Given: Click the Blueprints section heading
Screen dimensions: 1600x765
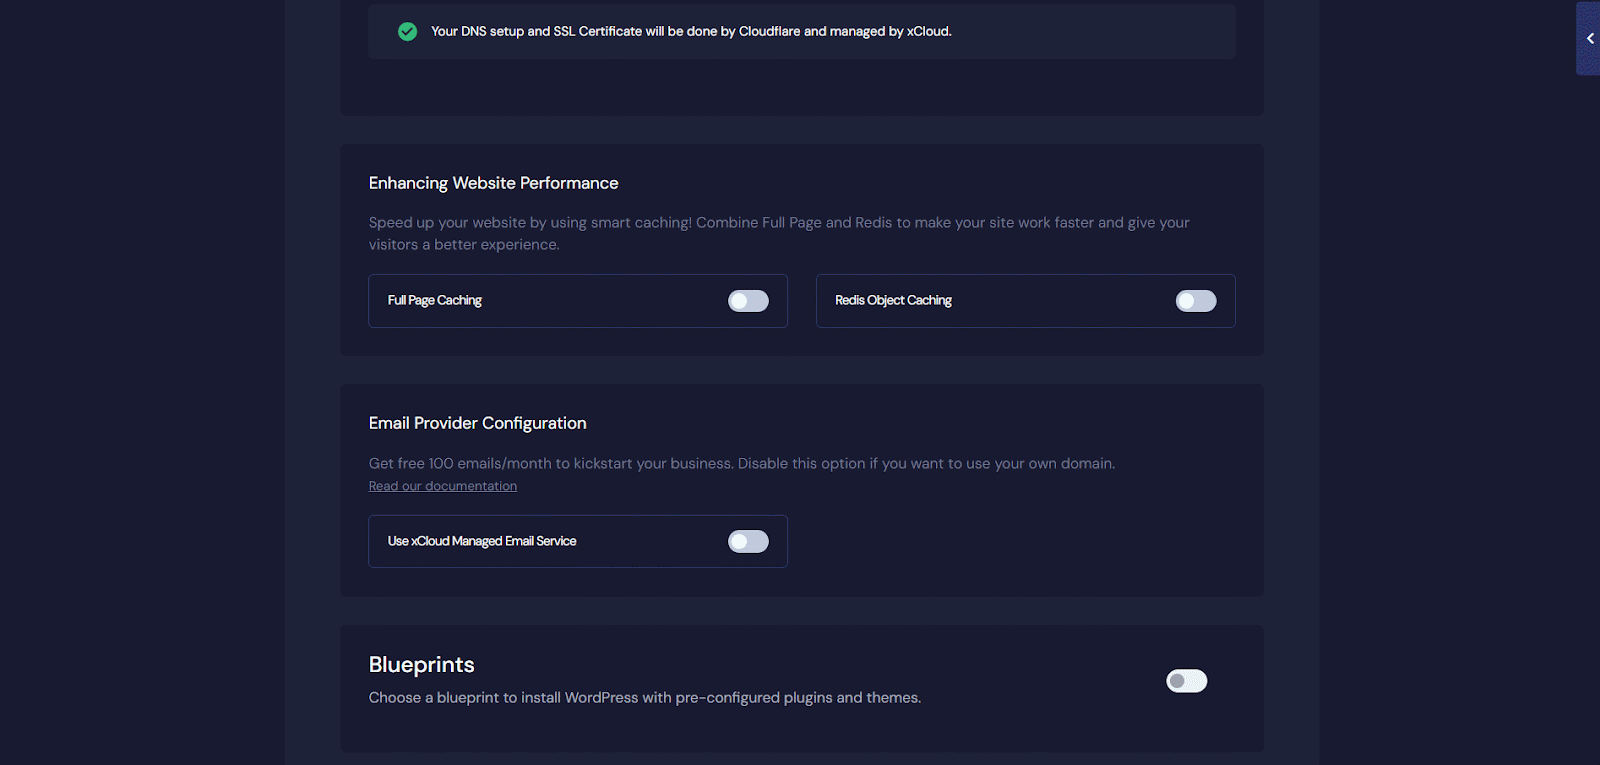Looking at the screenshot, I should (421, 663).
